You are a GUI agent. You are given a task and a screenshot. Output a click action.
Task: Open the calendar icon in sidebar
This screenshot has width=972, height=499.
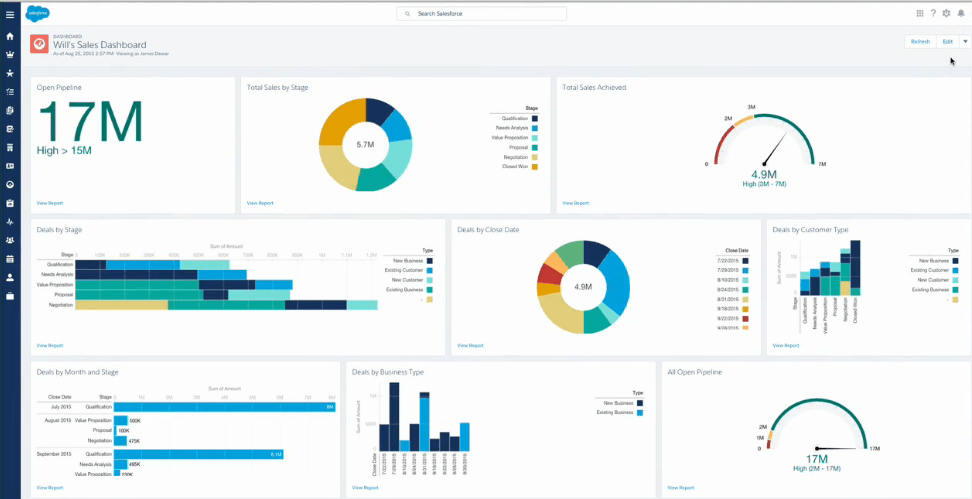coord(10,259)
